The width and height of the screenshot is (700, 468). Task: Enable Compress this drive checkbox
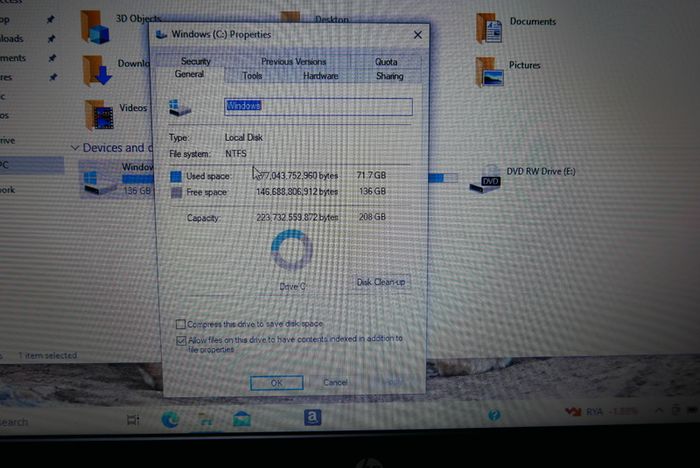[x=180, y=324]
